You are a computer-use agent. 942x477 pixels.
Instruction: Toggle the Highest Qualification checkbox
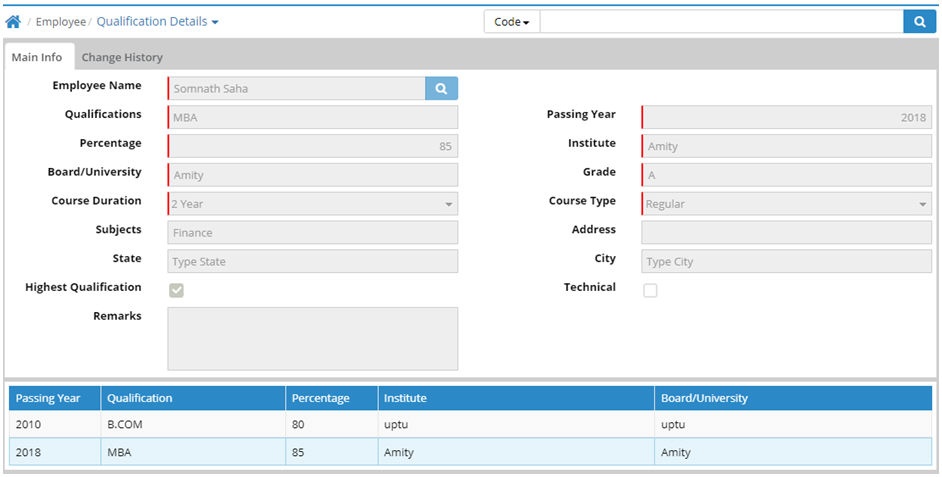[176, 290]
